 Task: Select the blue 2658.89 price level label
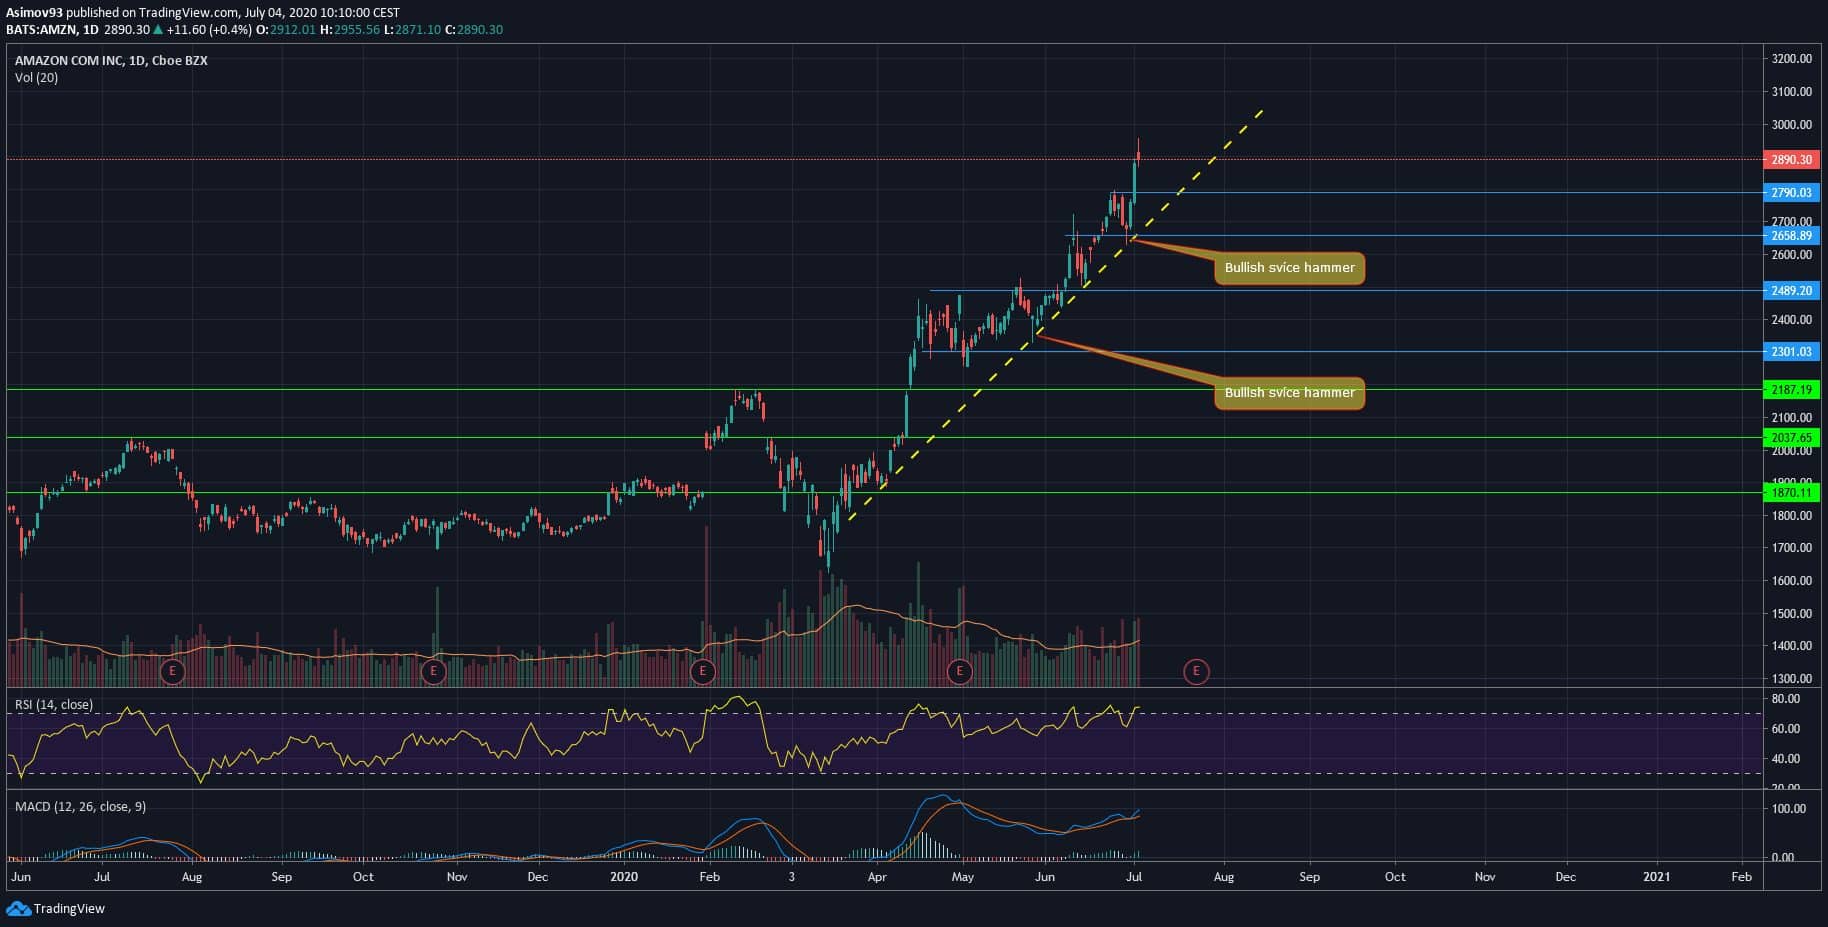point(1791,236)
